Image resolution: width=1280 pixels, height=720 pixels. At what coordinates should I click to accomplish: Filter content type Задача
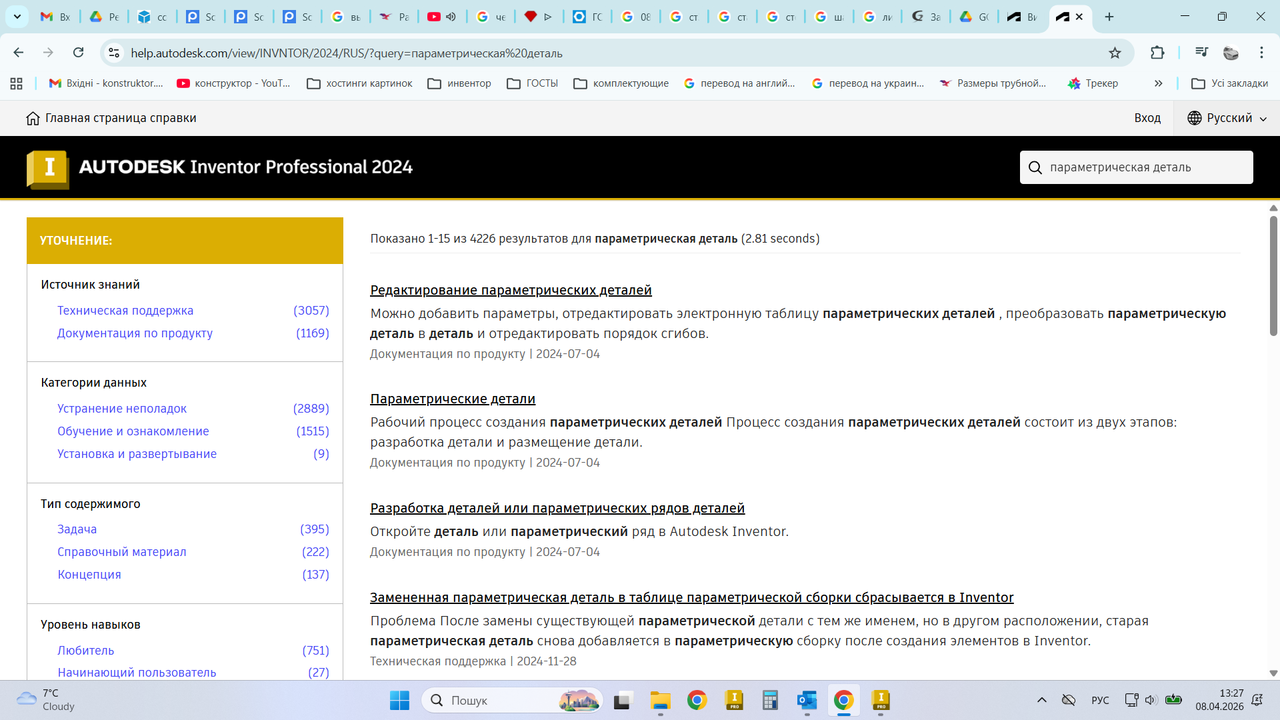(77, 529)
